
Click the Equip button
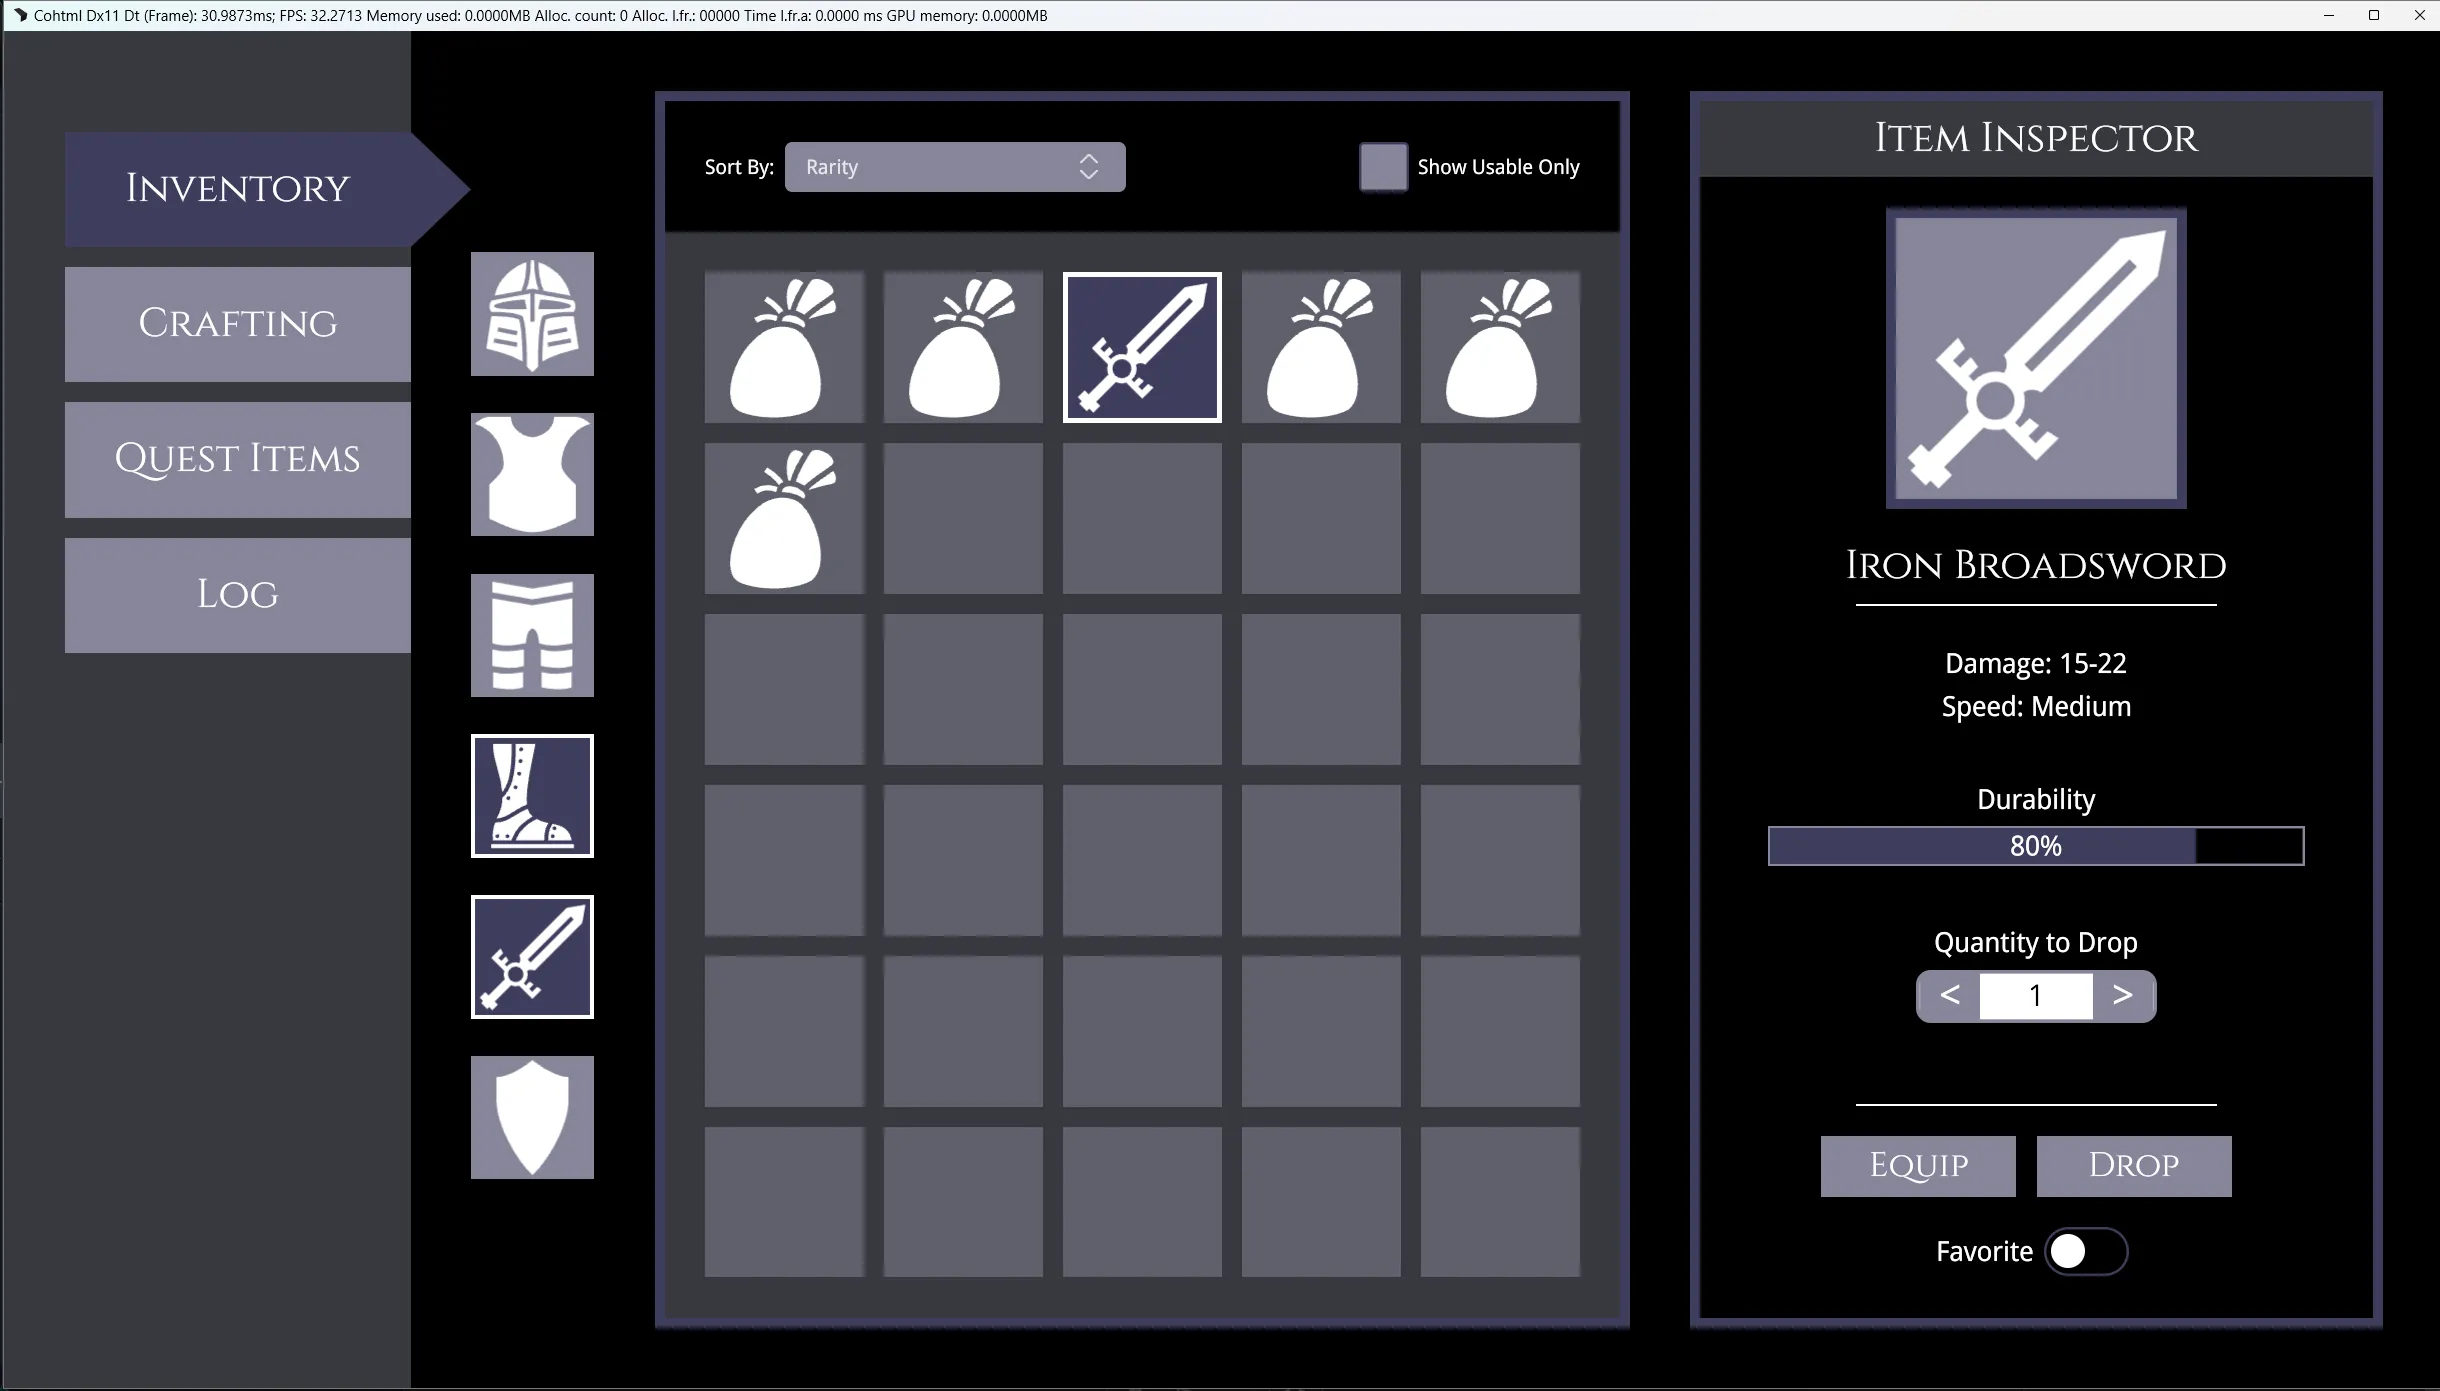click(1918, 1166)
